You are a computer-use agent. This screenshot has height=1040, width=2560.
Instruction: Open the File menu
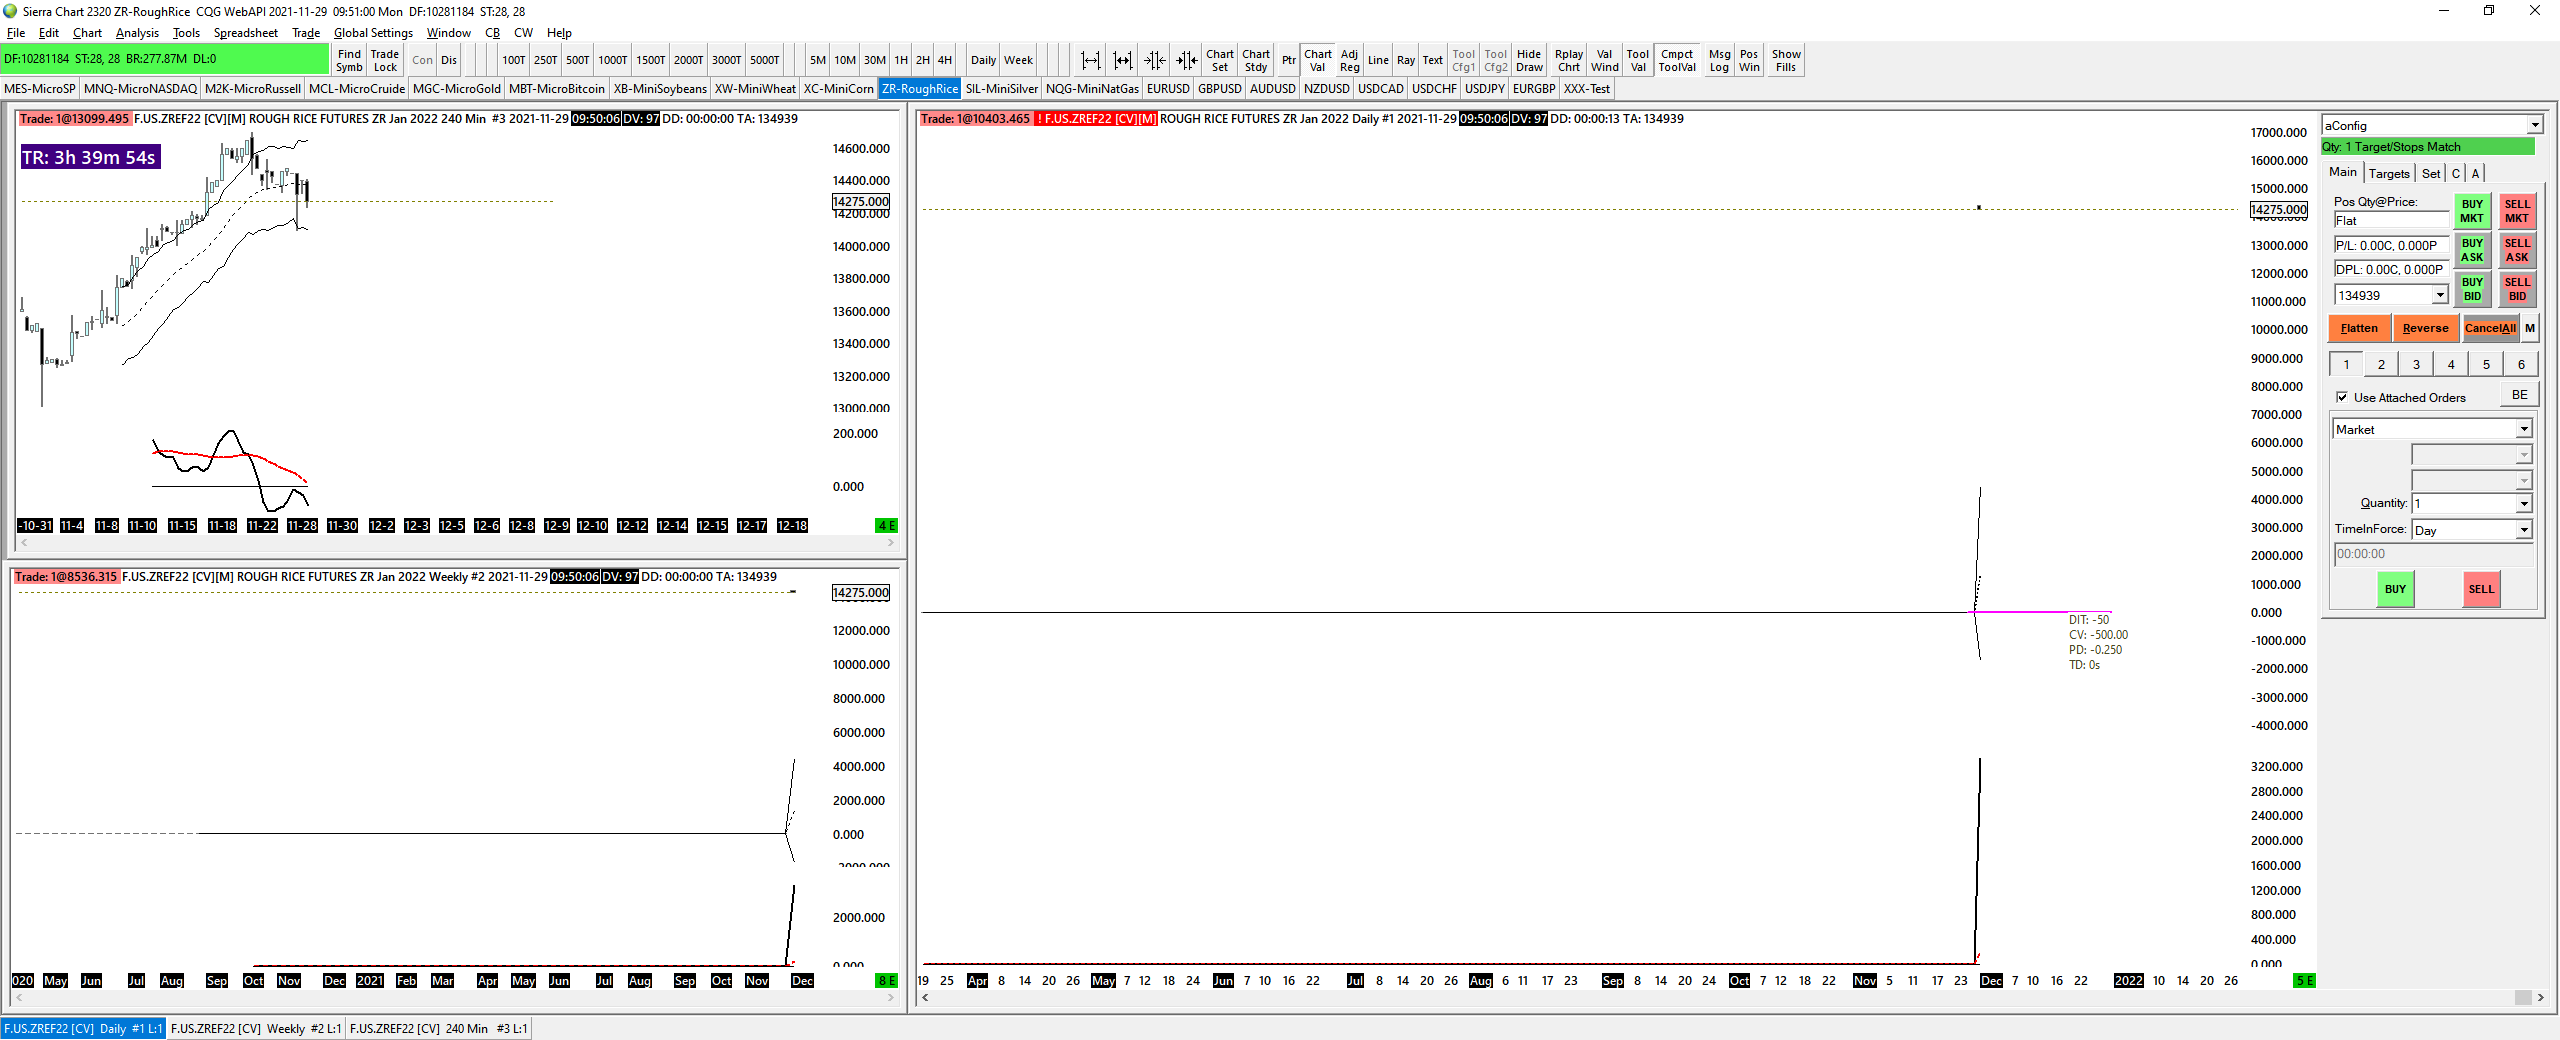16,33
